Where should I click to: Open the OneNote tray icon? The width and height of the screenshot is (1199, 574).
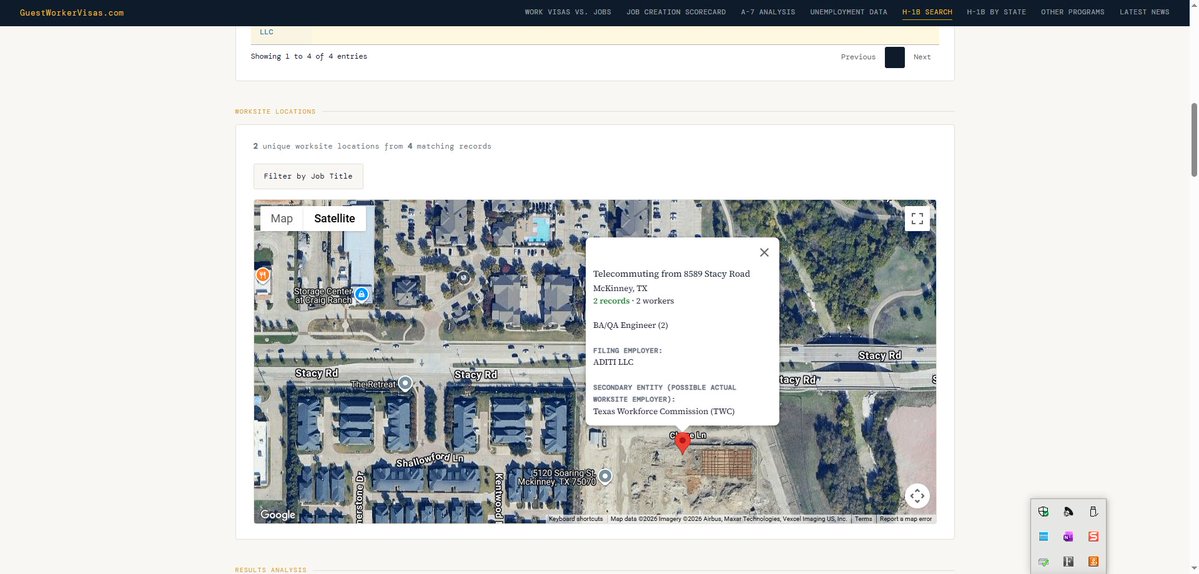pyautogui.click(x=1068, y=537)
